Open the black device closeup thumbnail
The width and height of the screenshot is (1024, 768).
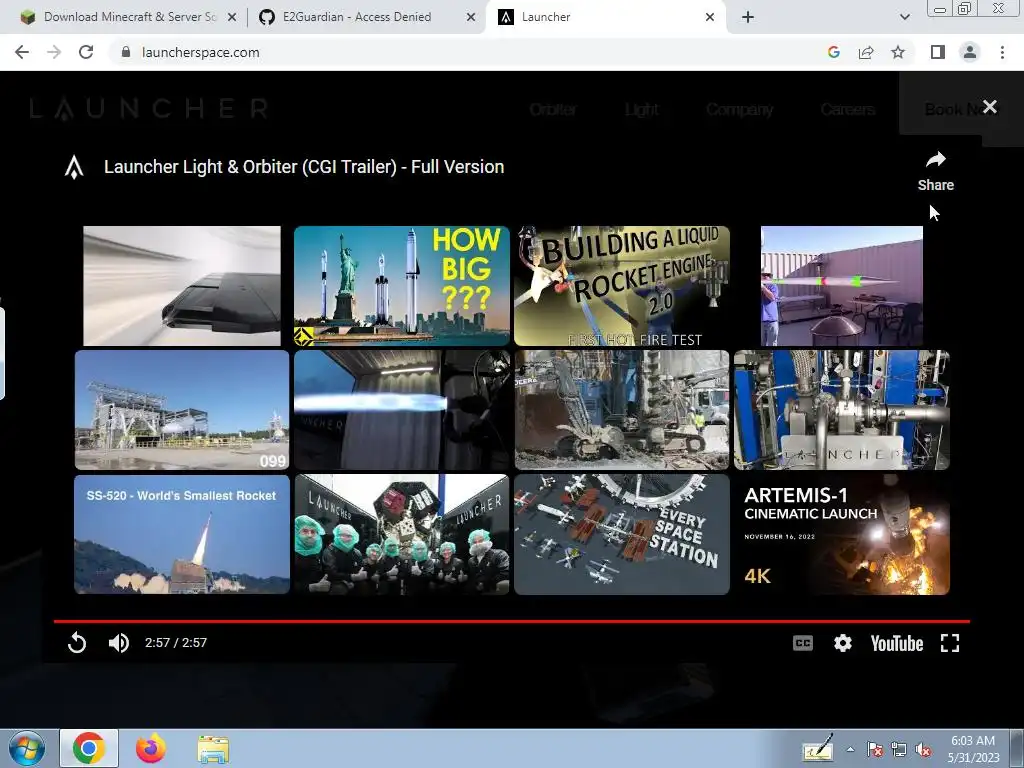pyautogui.click(x=182, y=285)
